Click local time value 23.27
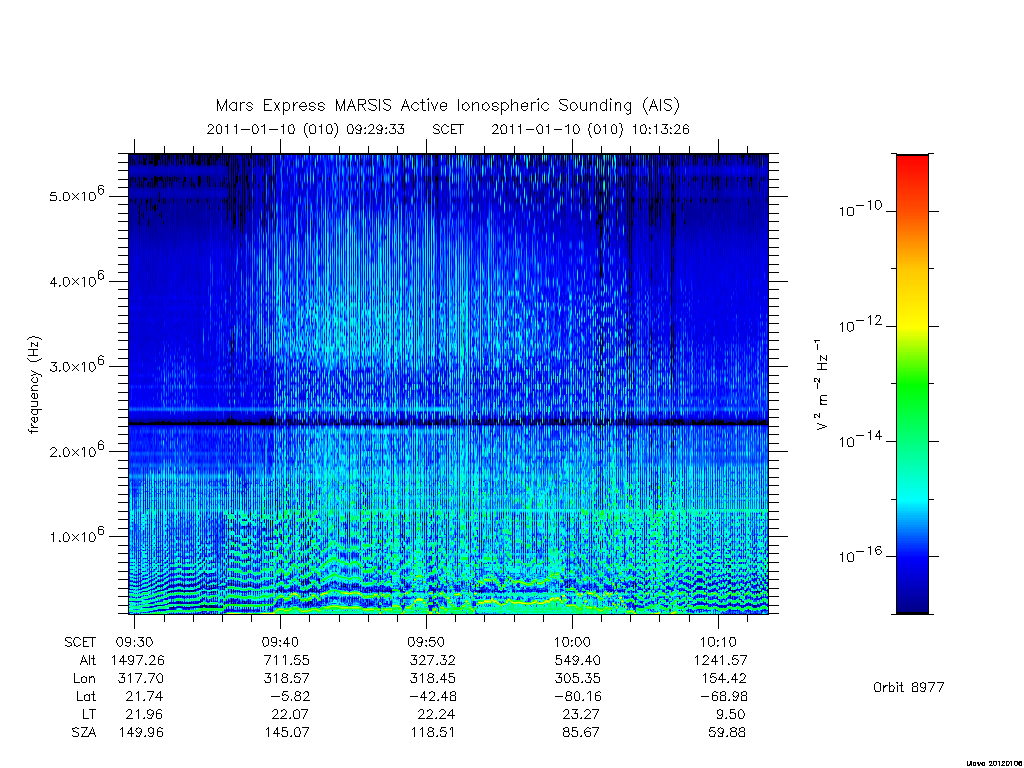Viewport: 1024px width, 768px height. 581,714
